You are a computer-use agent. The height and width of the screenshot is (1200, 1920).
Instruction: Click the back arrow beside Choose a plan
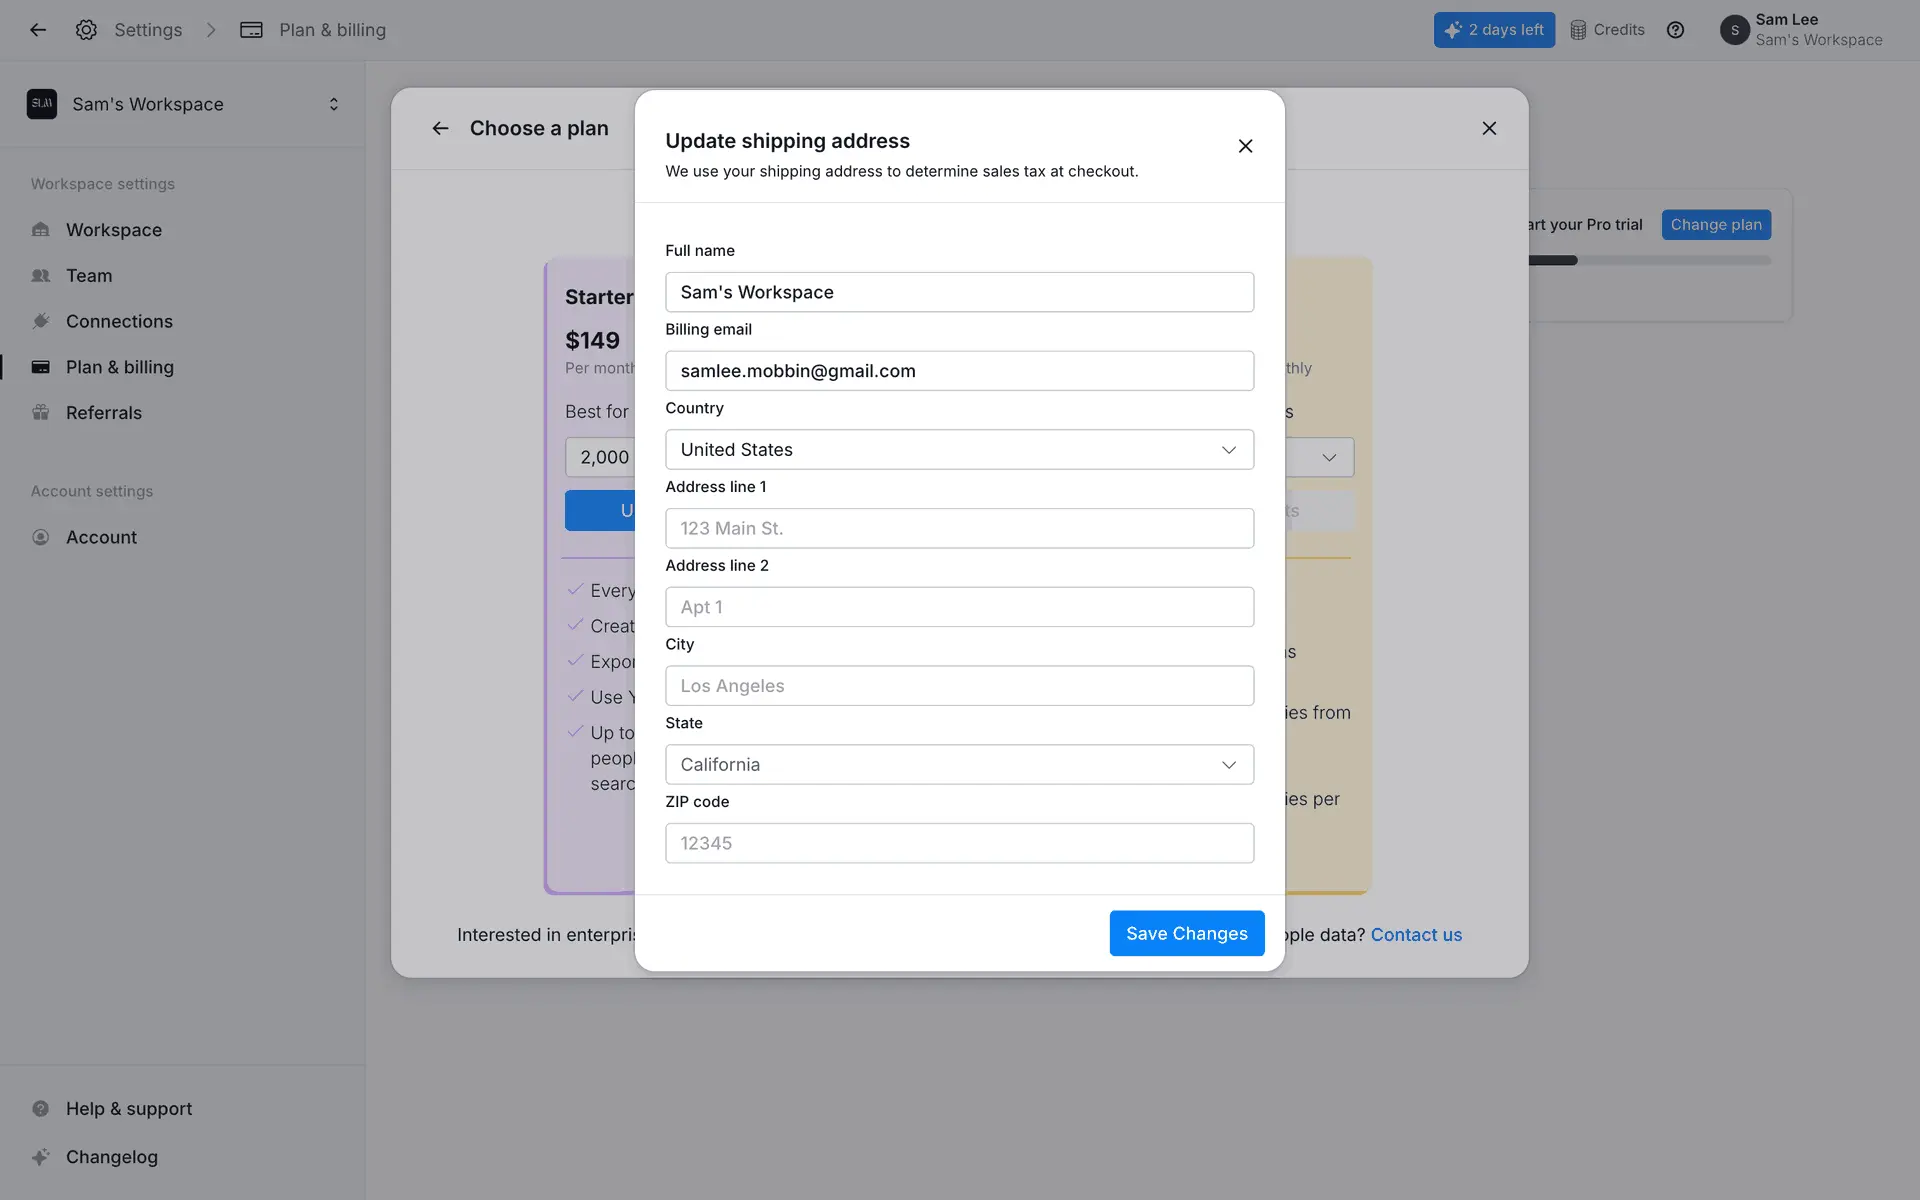coord(440,128)
